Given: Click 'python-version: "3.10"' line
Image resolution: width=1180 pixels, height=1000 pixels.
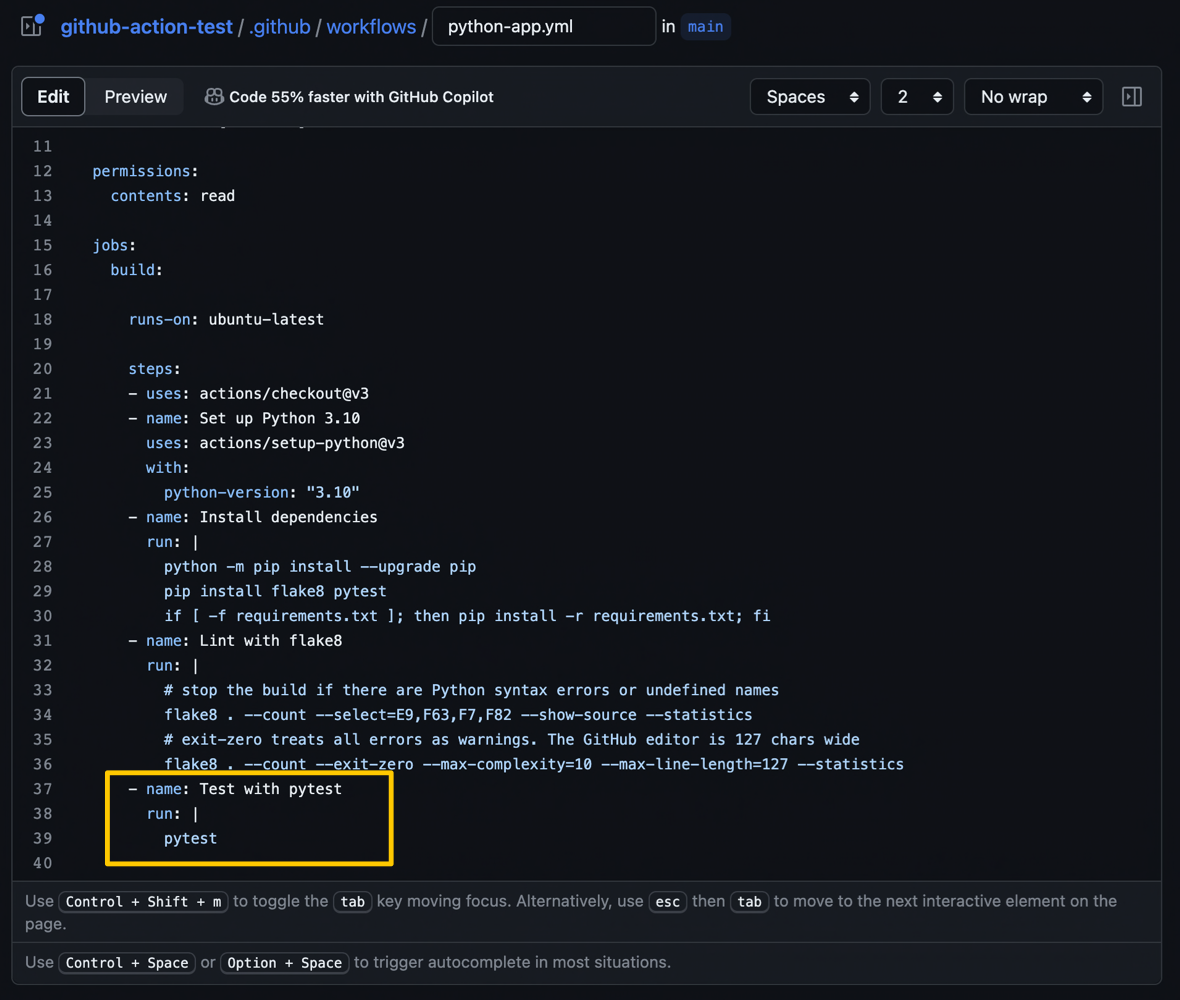Looking at the screenshot, I should click(x=262, y=492).
